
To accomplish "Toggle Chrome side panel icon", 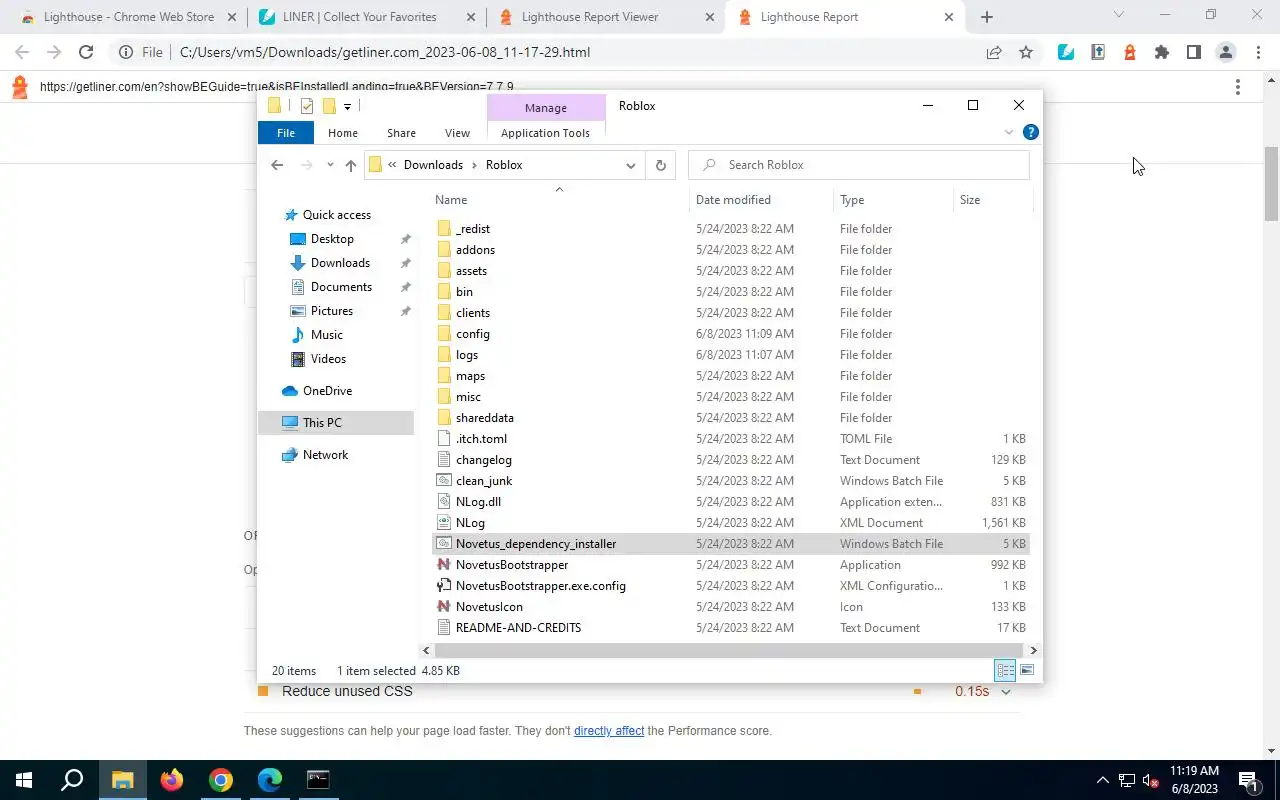I will (x=1194, y=52).
